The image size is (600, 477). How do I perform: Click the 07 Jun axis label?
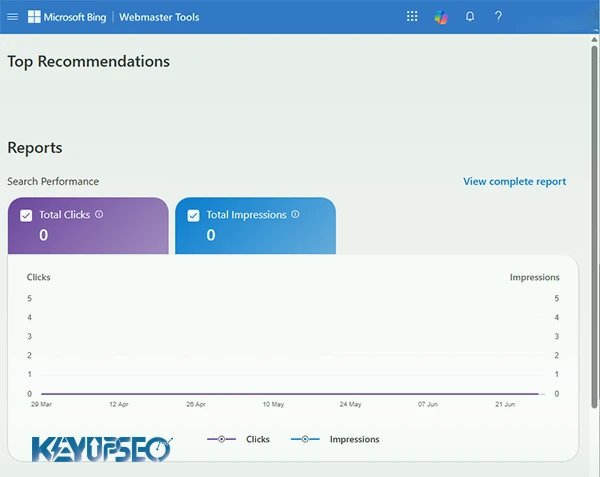[427, 404]
